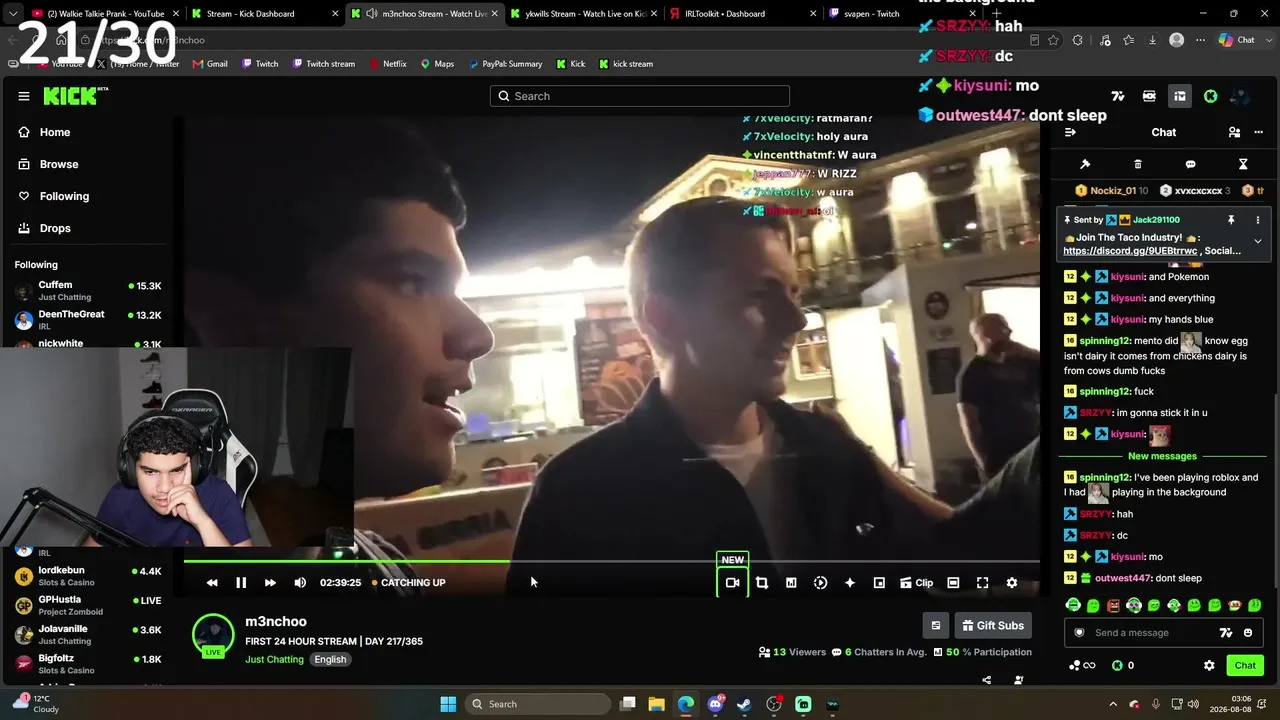Open the 7TV emote menu in chat input
Viewport: 1280px width, 720px height.
click(x=1226, y=633)
